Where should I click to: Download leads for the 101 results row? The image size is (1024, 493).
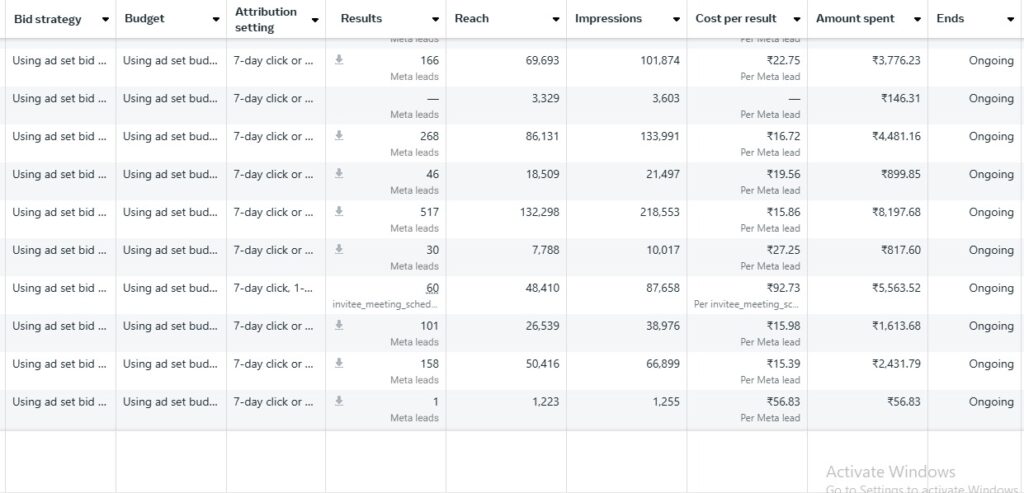pos(339,326)
